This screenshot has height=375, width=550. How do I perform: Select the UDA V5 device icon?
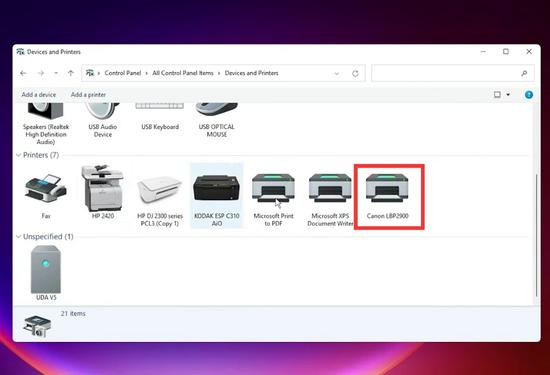pyautogui.click(x=46, y=269)
